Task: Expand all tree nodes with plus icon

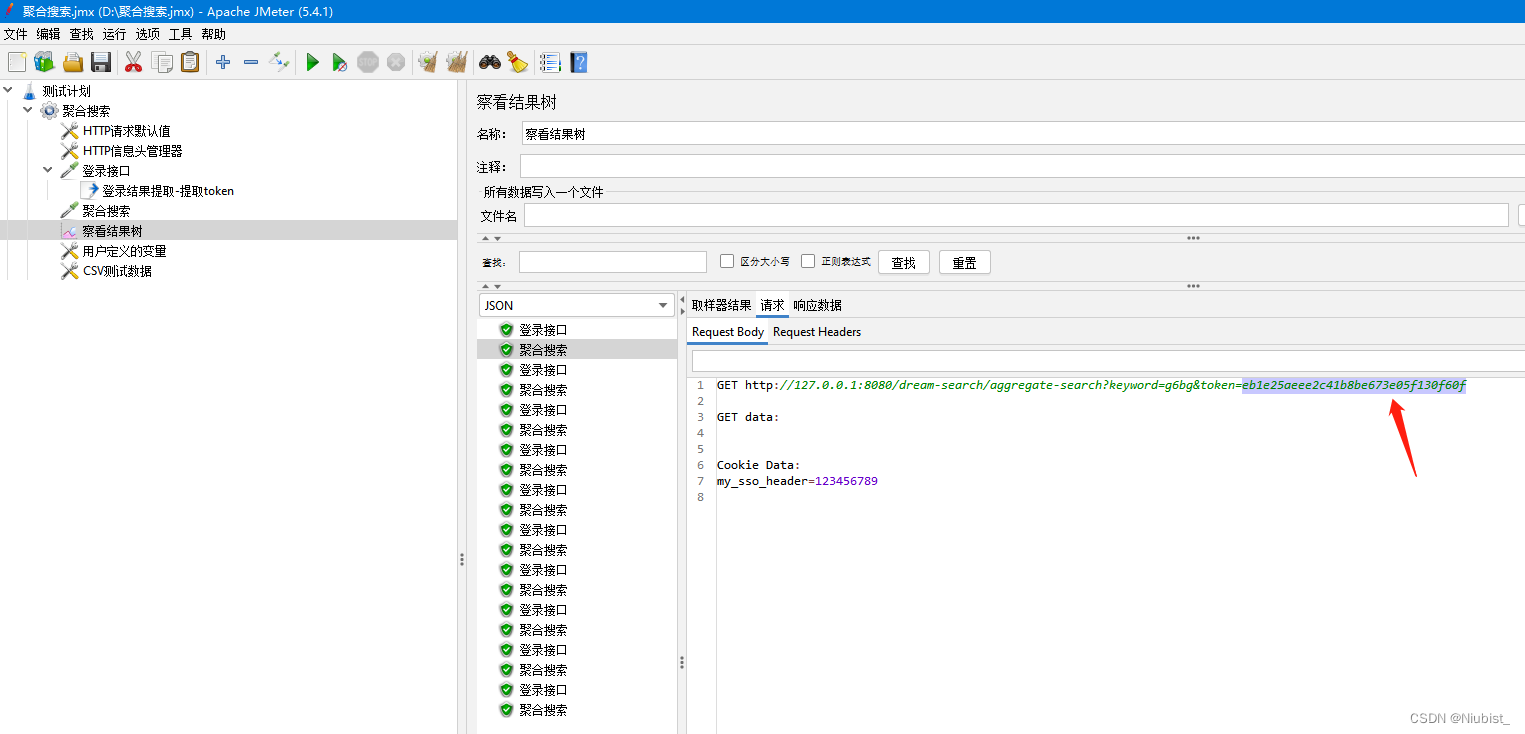Action: pos(223,62)
